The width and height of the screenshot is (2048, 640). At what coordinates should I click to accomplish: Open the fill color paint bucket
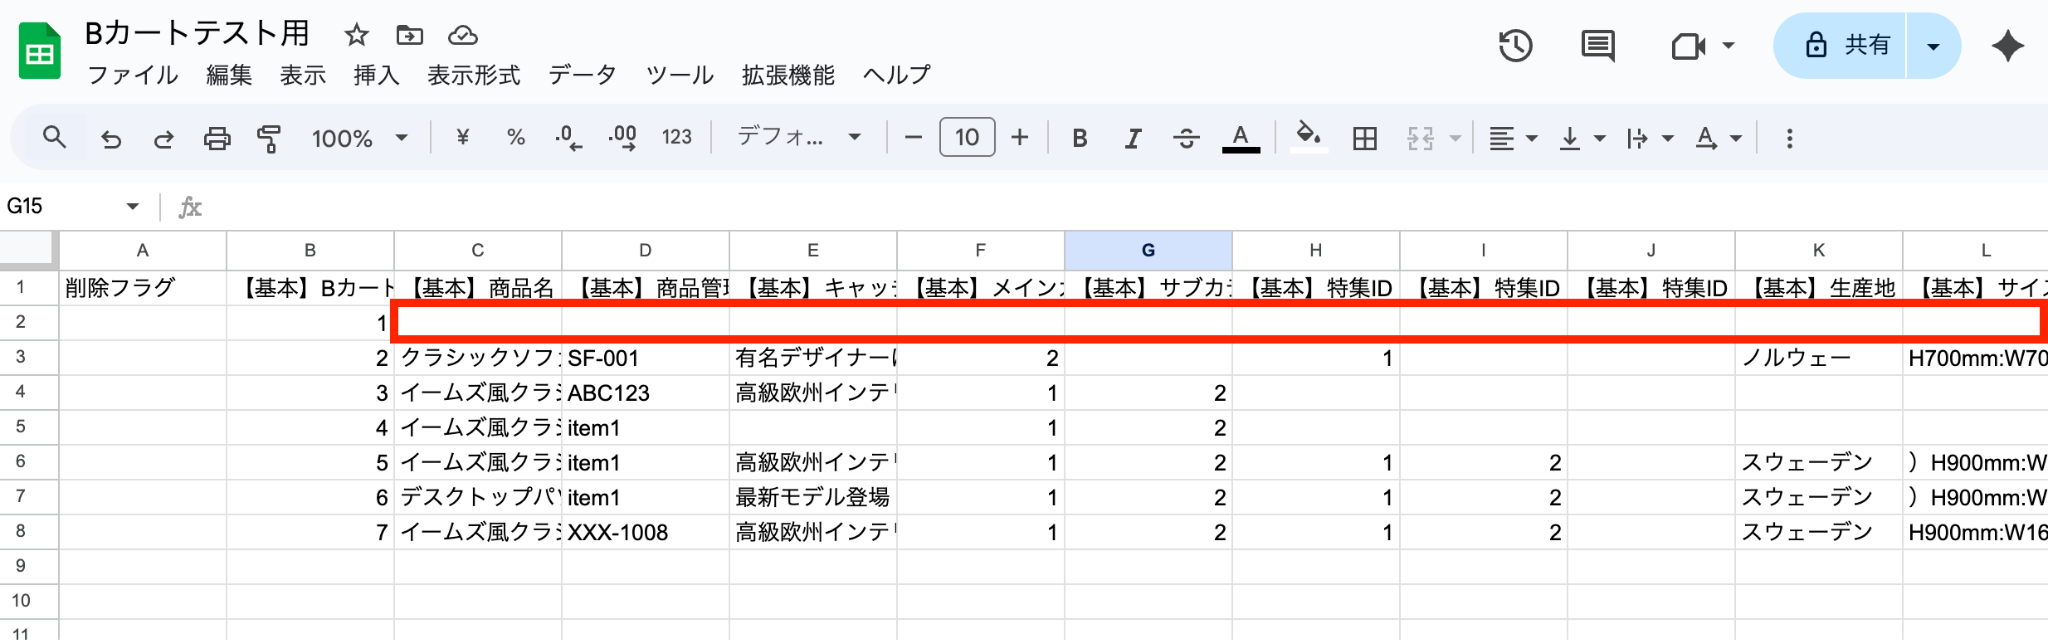1308,136
